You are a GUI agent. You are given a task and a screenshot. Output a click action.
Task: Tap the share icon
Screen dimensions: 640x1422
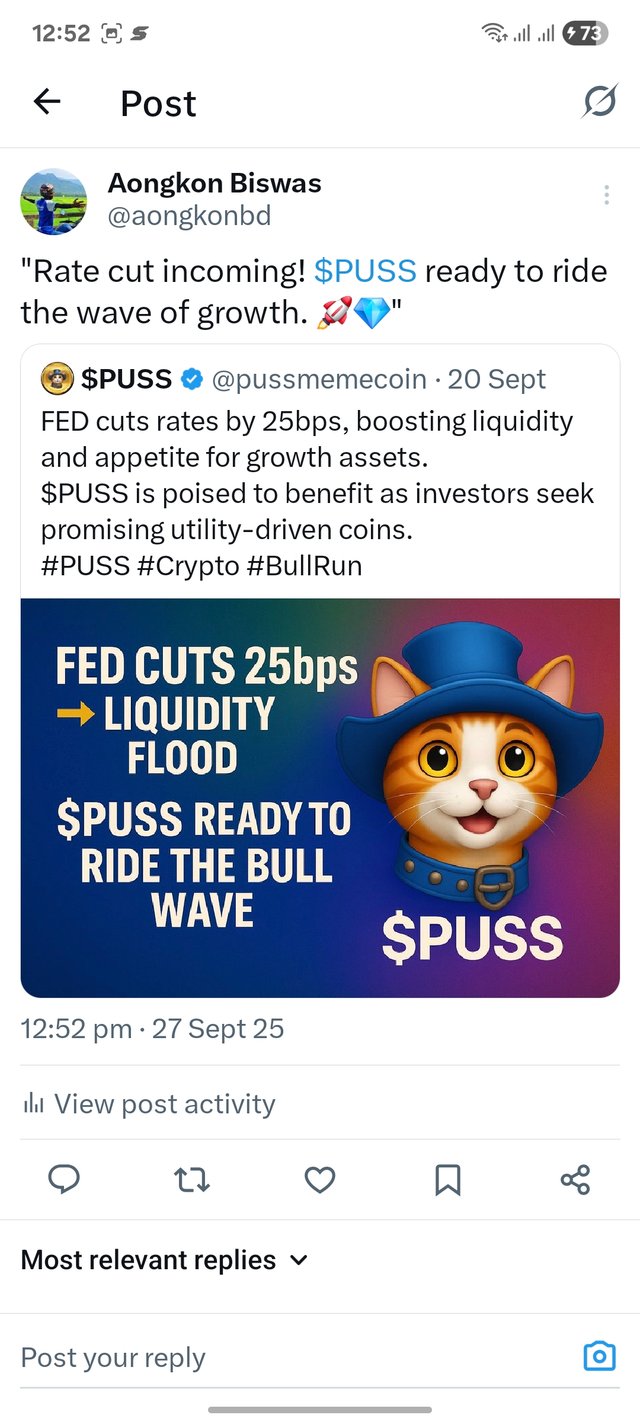click(575, 1181)
